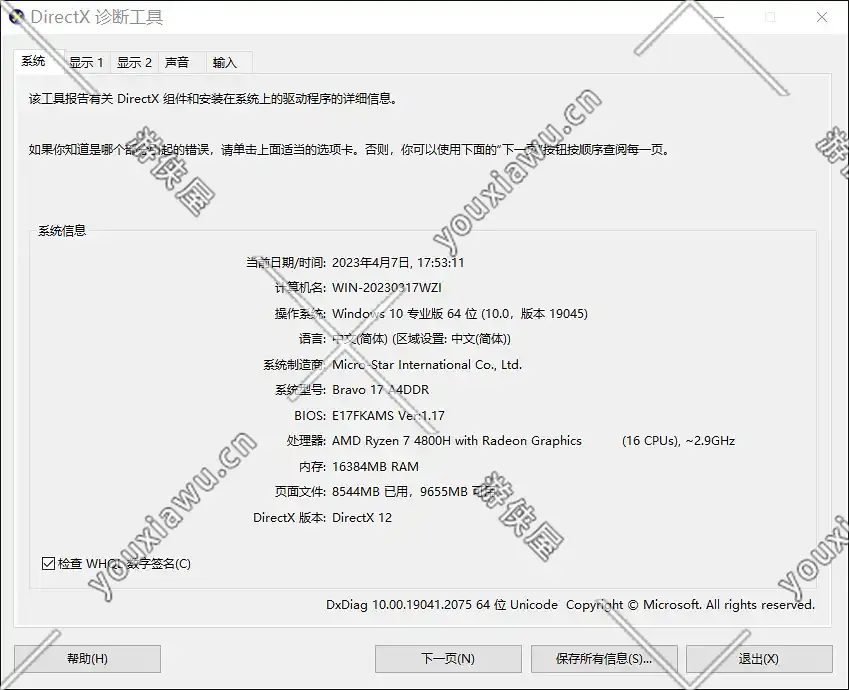Screen dimensions: 849x690
Task: Click the DirectX icon in the title bar
Action: [x=16, y=17]
